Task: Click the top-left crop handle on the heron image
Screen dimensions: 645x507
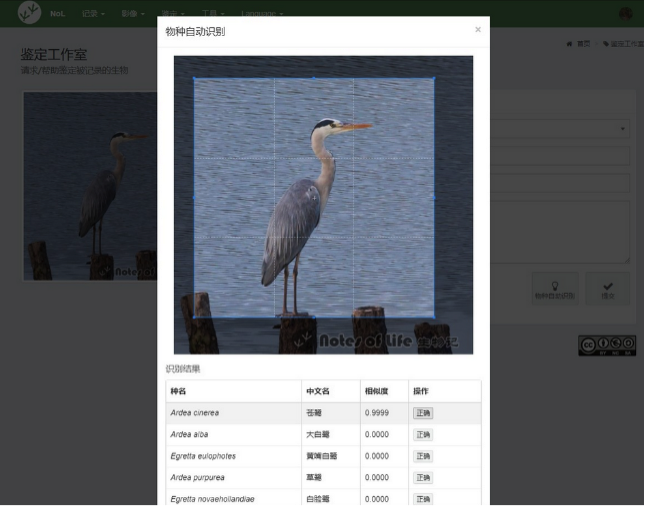Action: pyautogui.click(x=194, y=78)
